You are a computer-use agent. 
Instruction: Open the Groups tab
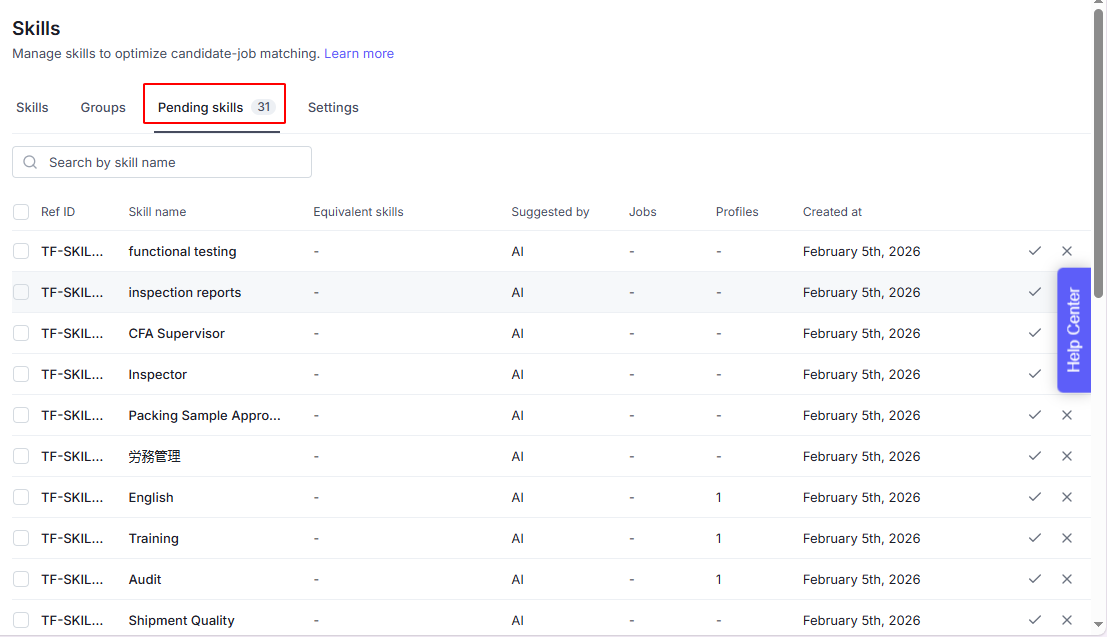click(x=103, y=107)
